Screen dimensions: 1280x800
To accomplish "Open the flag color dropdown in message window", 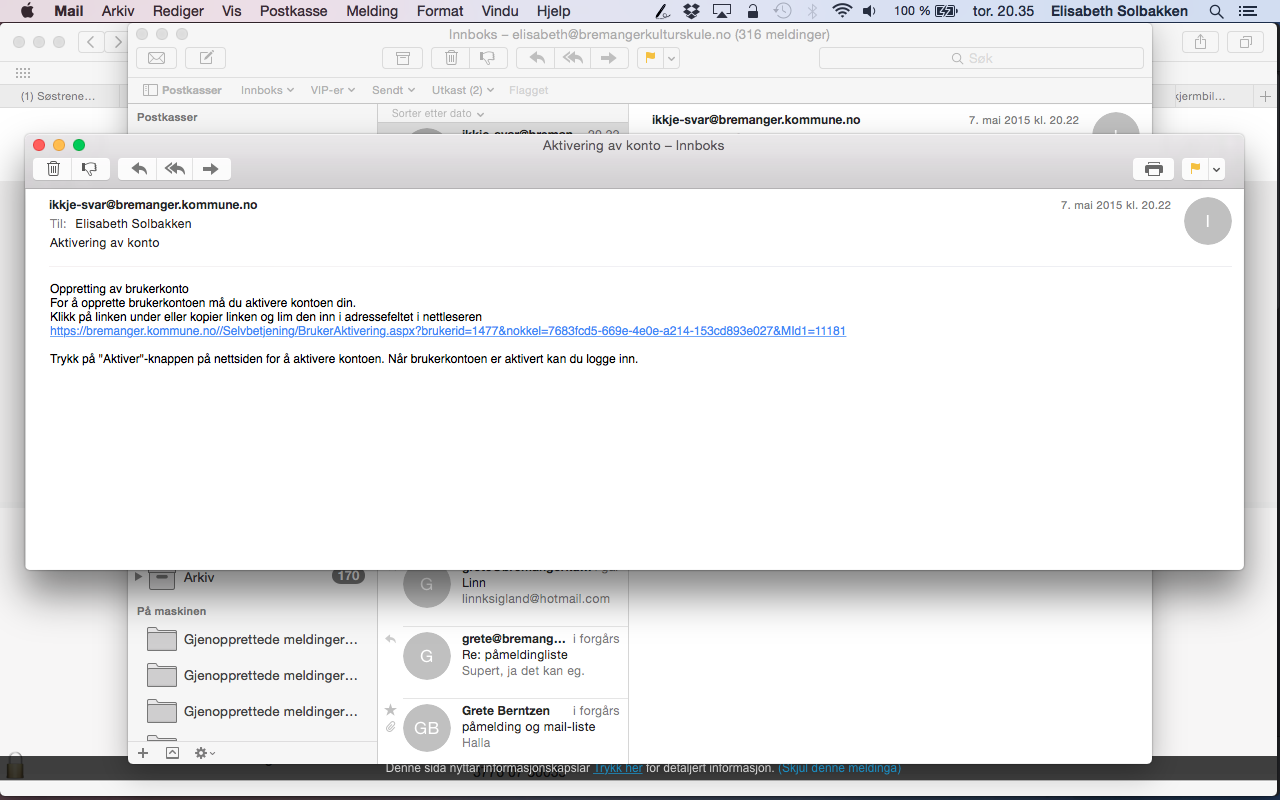I will (x=1216, y=169).
